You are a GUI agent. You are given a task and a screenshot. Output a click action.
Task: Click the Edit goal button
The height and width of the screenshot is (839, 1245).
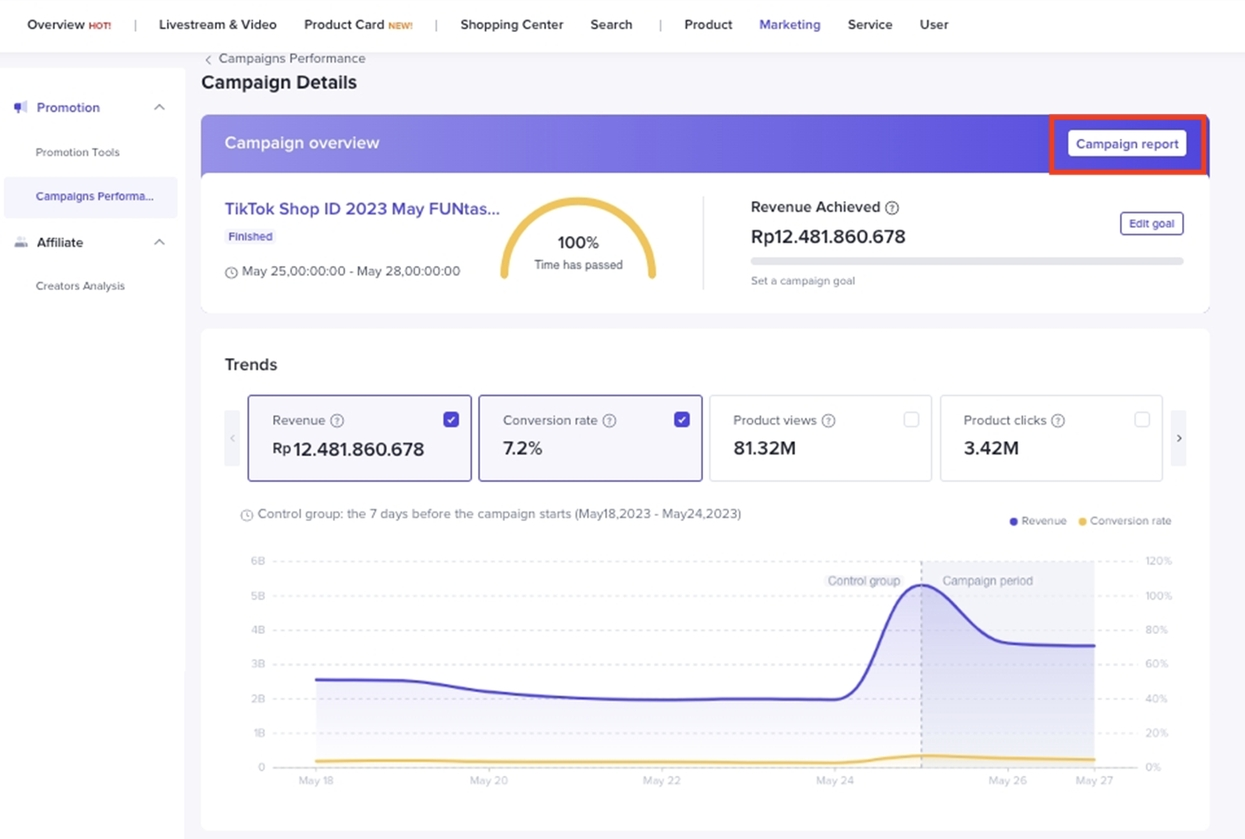[1151, 224]
